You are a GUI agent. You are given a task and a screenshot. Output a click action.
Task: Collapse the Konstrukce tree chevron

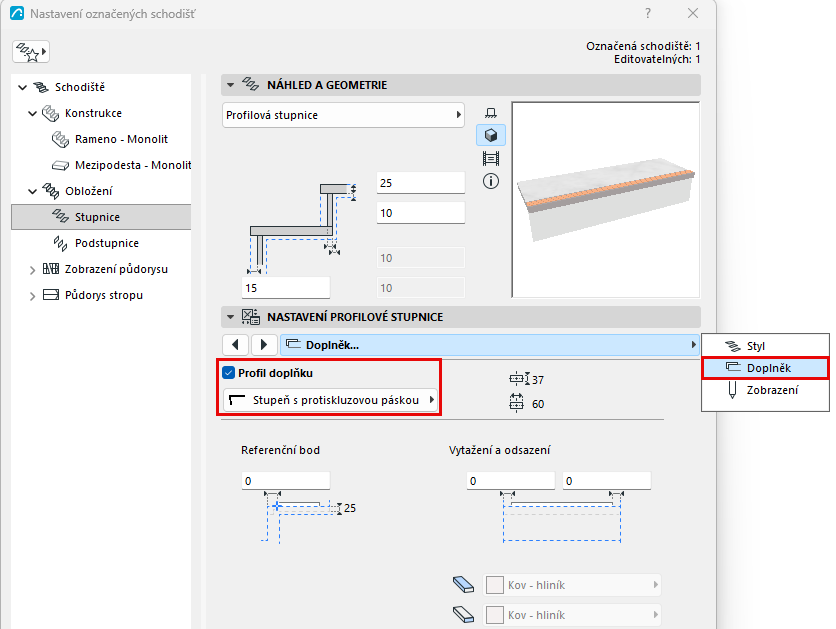33,113
